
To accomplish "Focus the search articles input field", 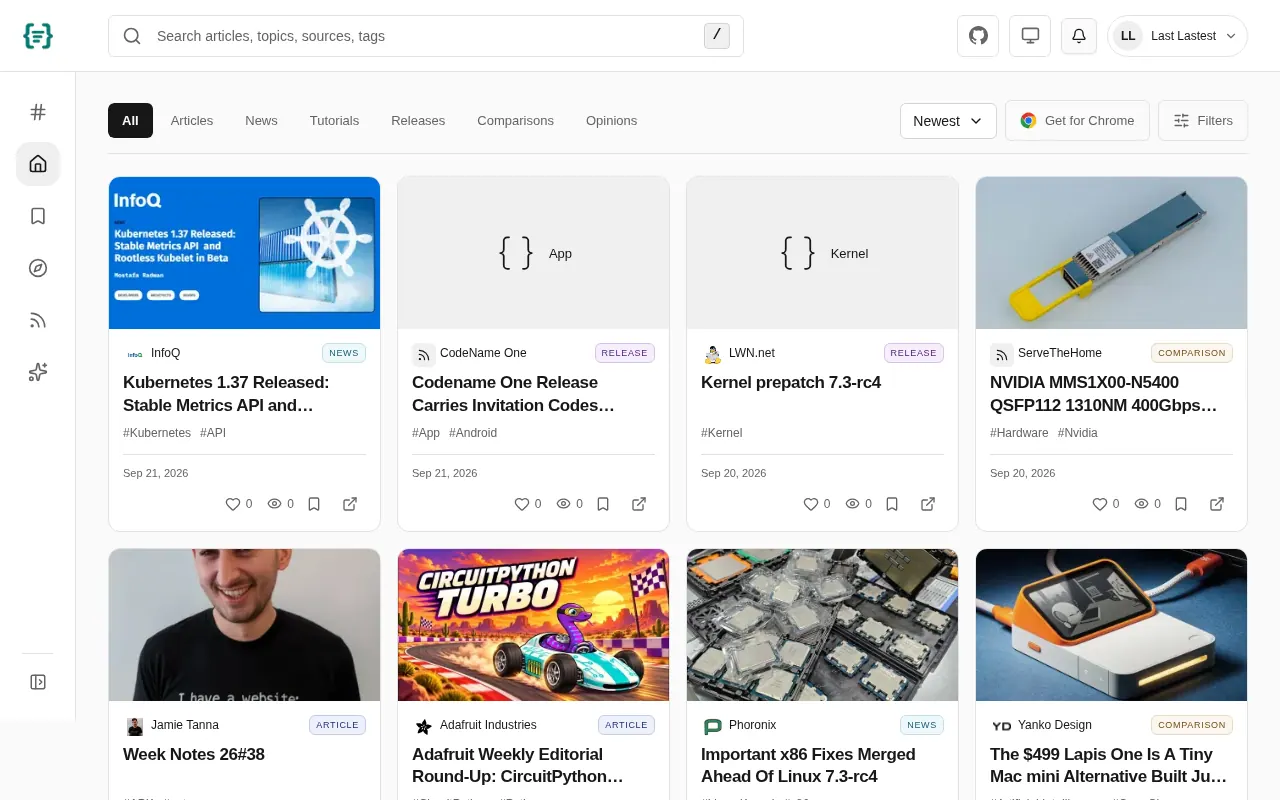I will tap(426, 36).
